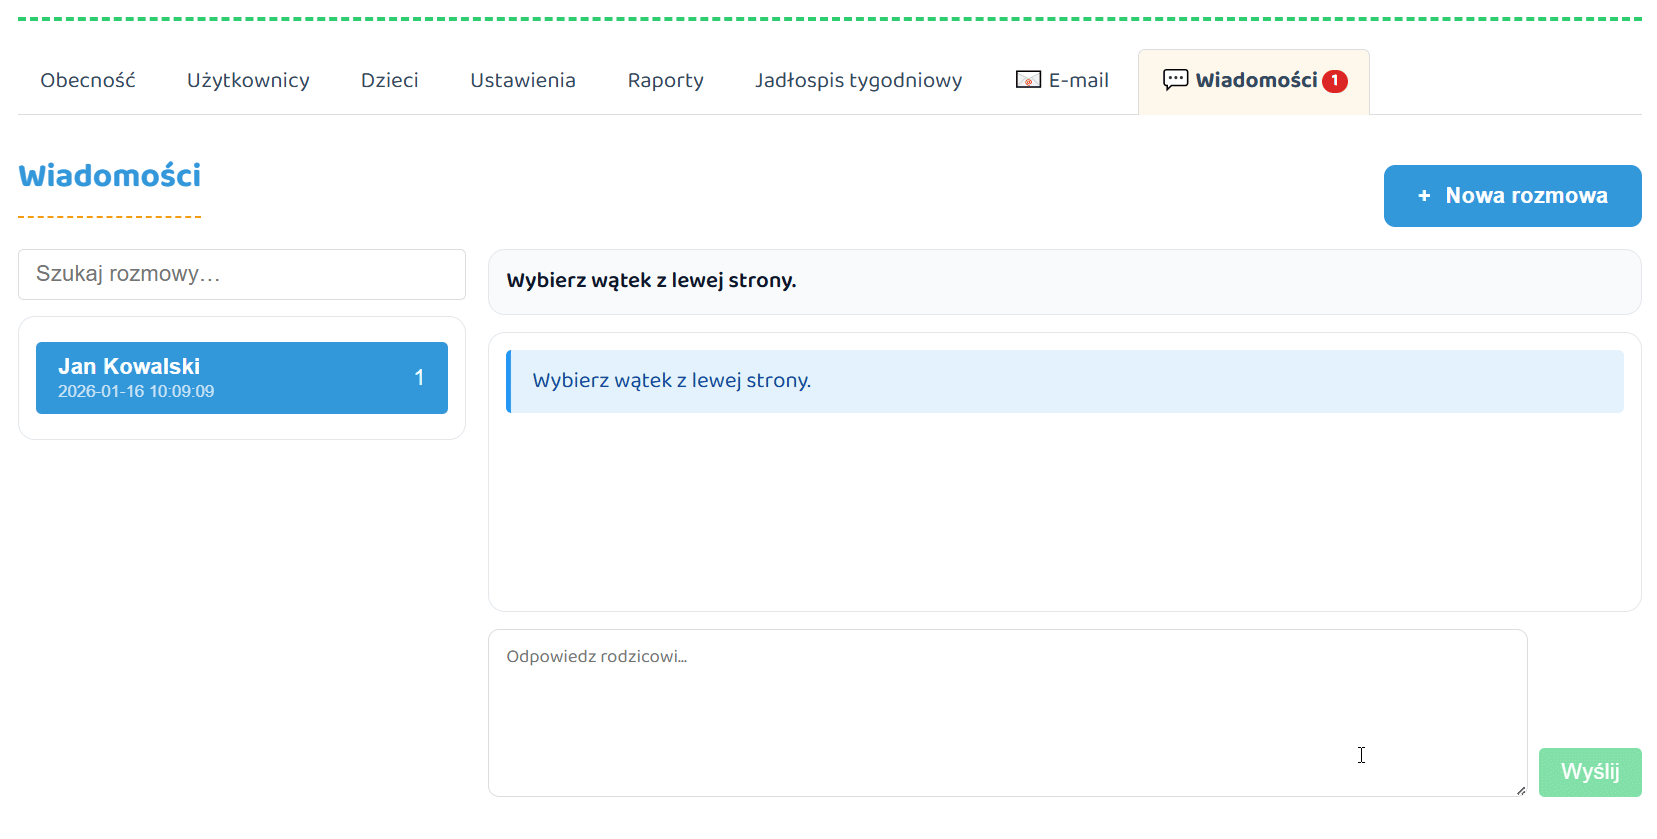This screenshot has height=839, width=1657.
Task: Click the envelope icon on the E-mail tab
Action: (1027, 80)
